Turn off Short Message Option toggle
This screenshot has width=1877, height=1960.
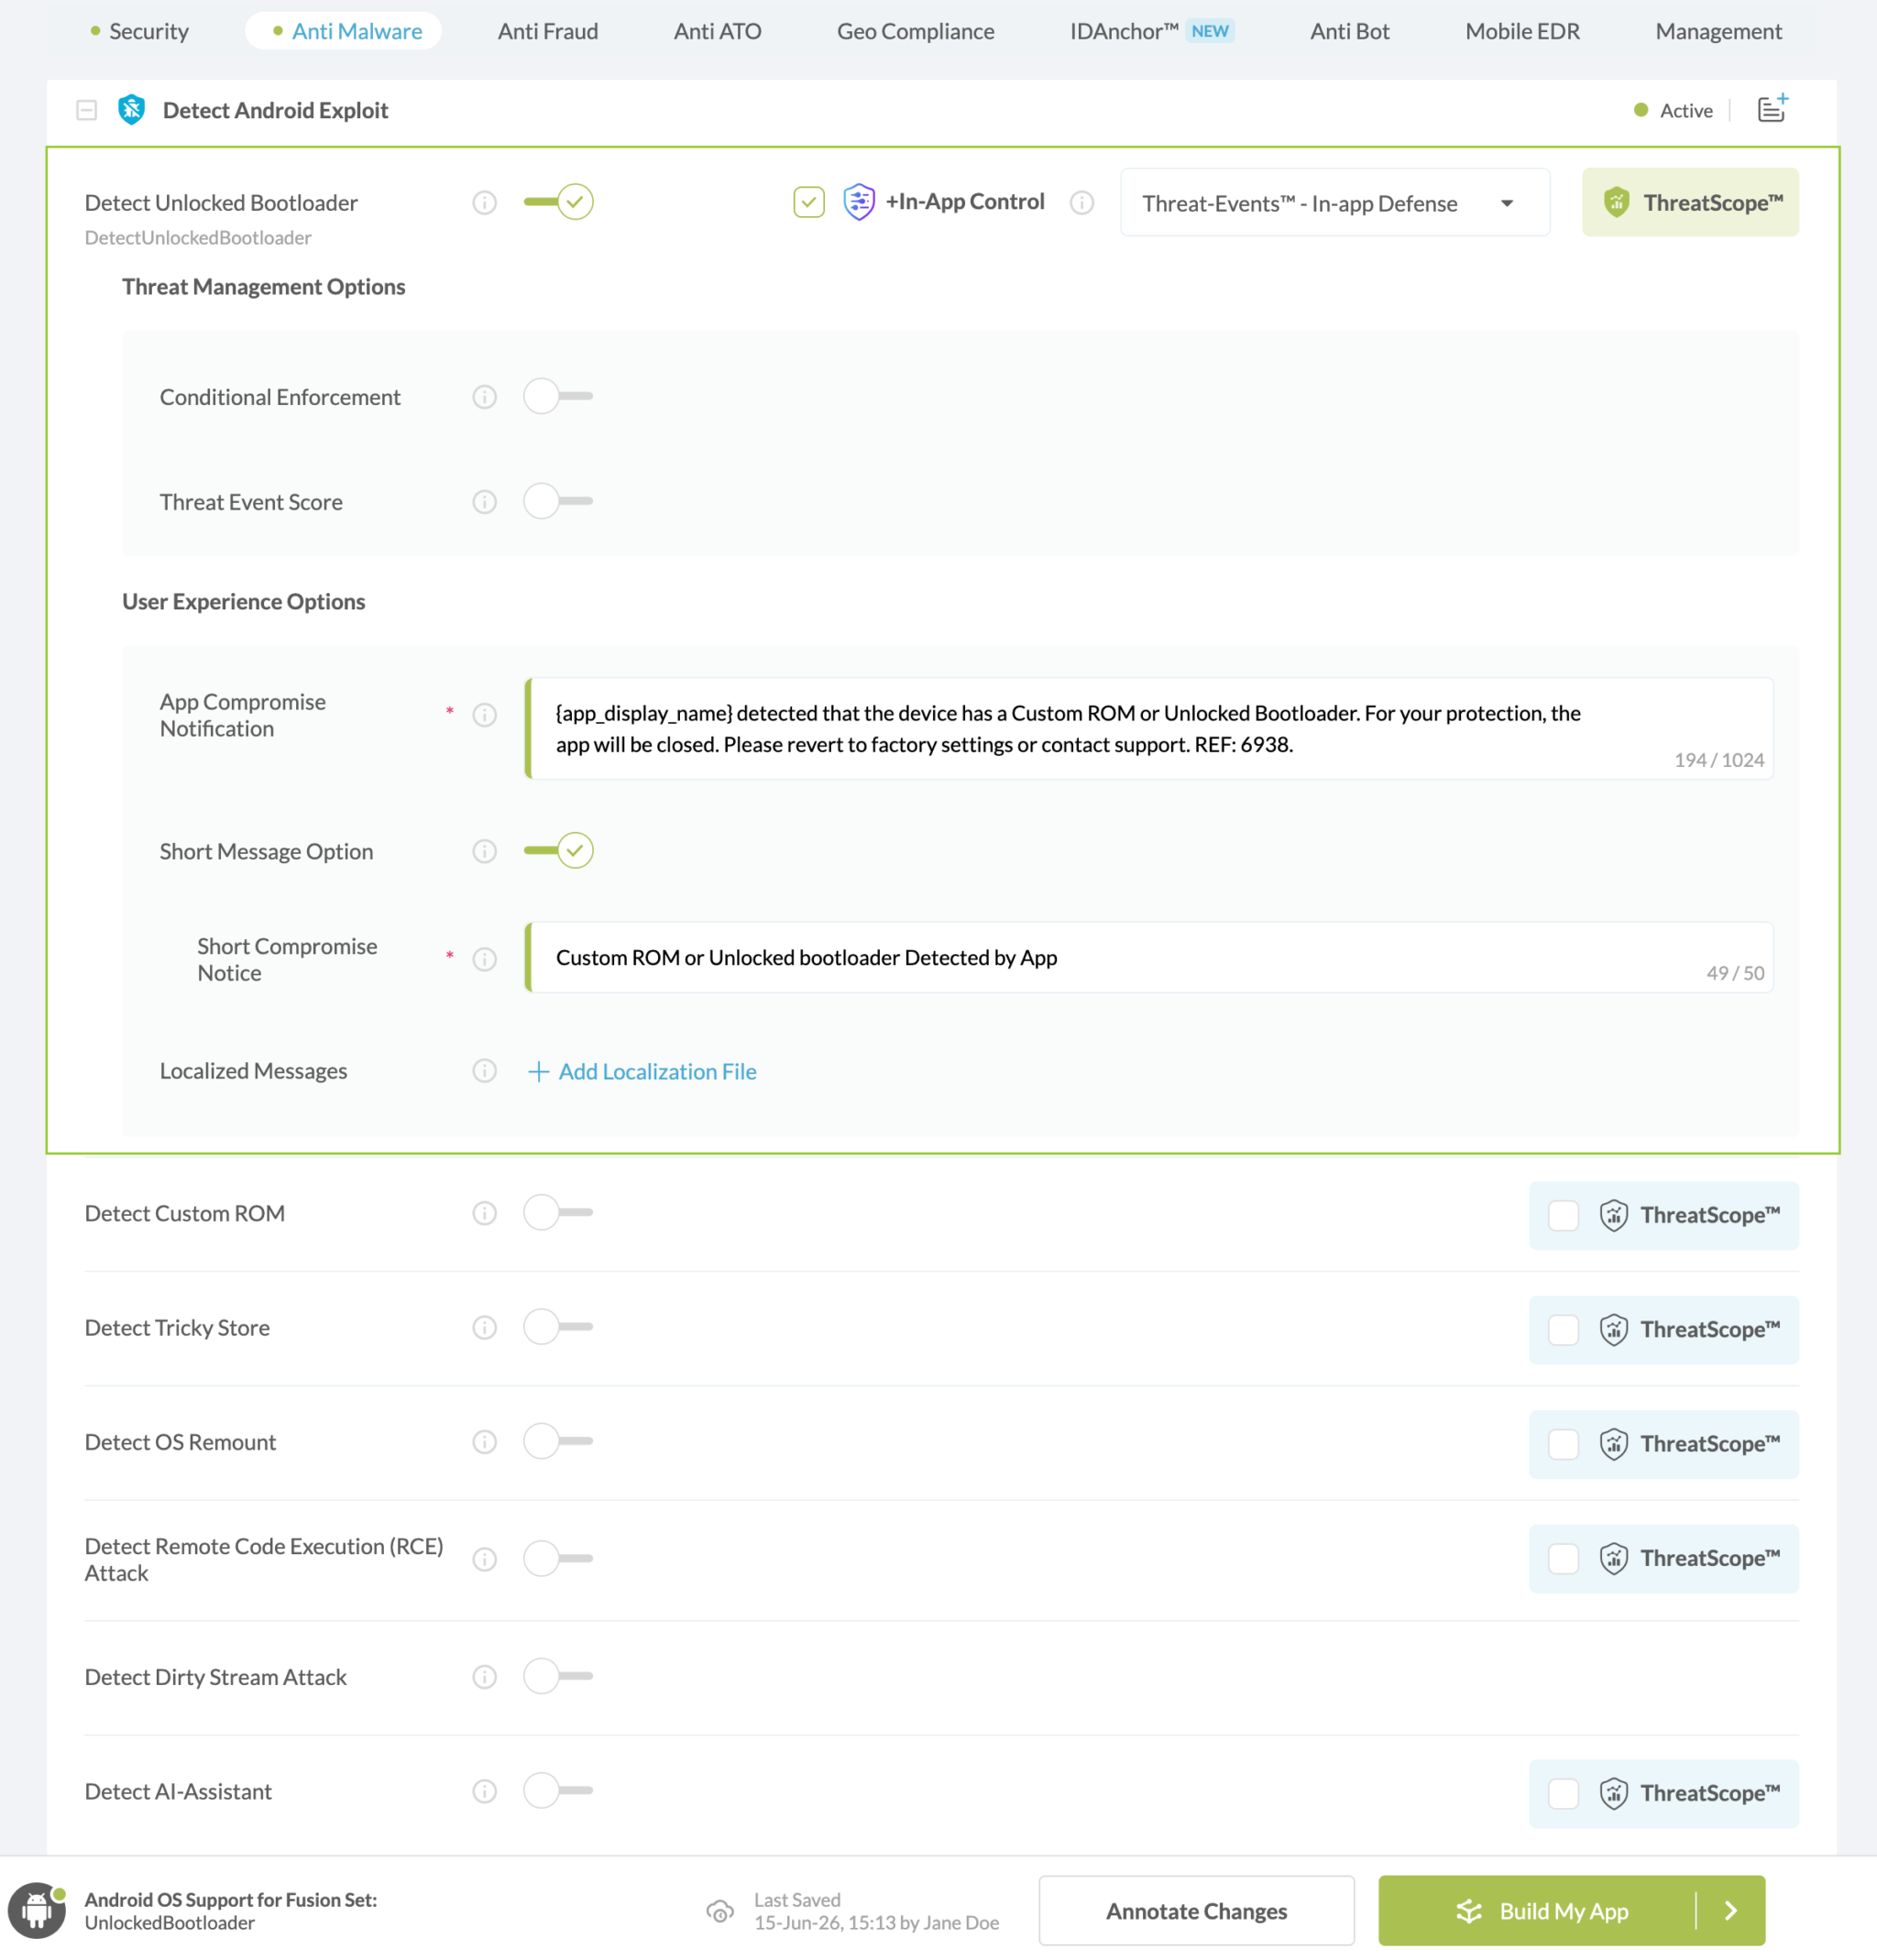[x=558, y=850]
